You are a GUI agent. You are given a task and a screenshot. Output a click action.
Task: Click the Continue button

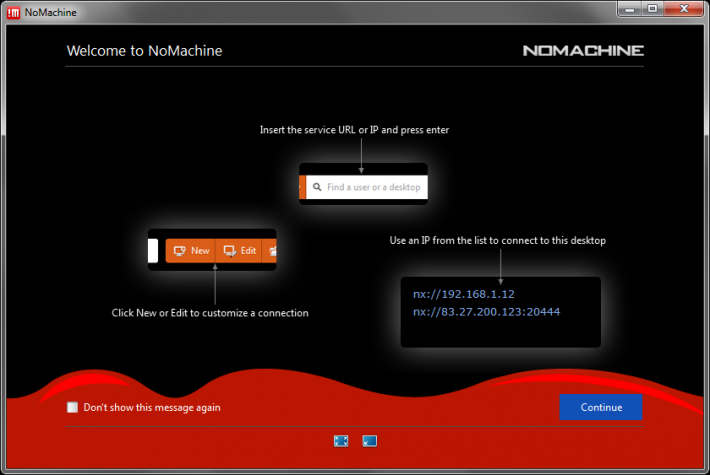600,407
